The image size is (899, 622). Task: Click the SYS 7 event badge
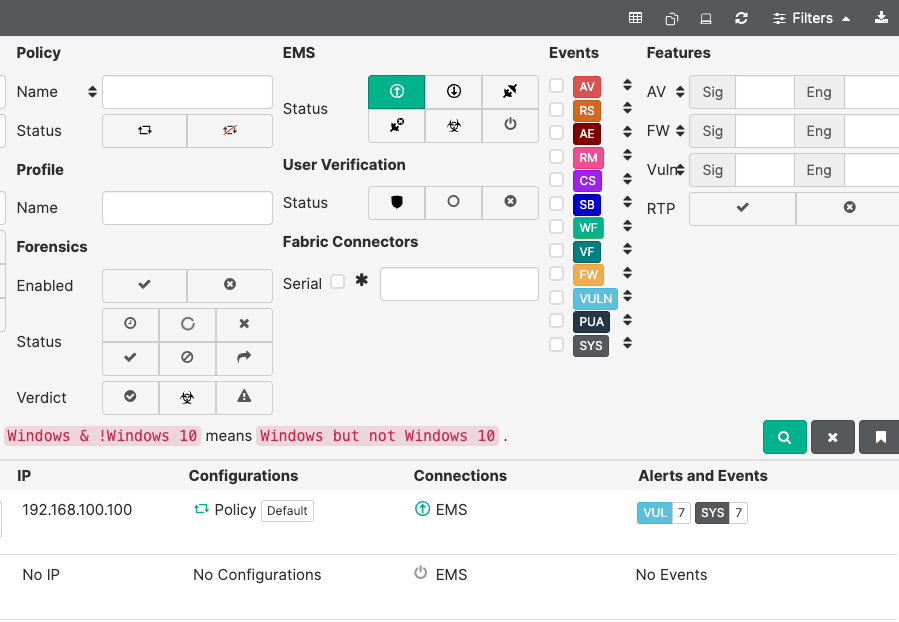click(721, 513)
